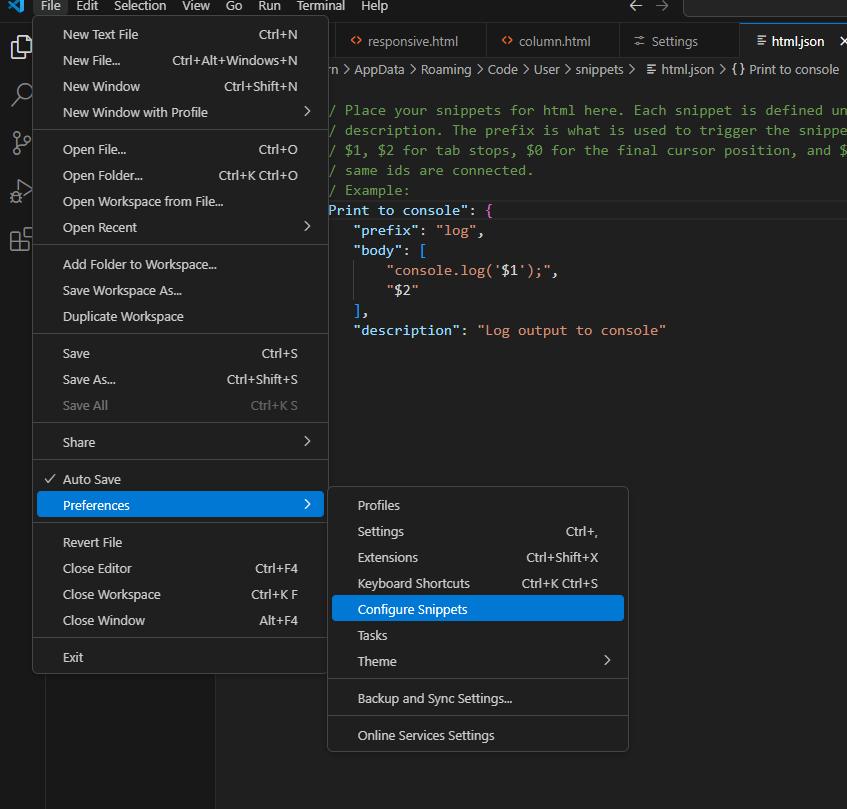847x809 pixels.
Task: Toggle Auto Save in File menu
Action: (180, 479)
